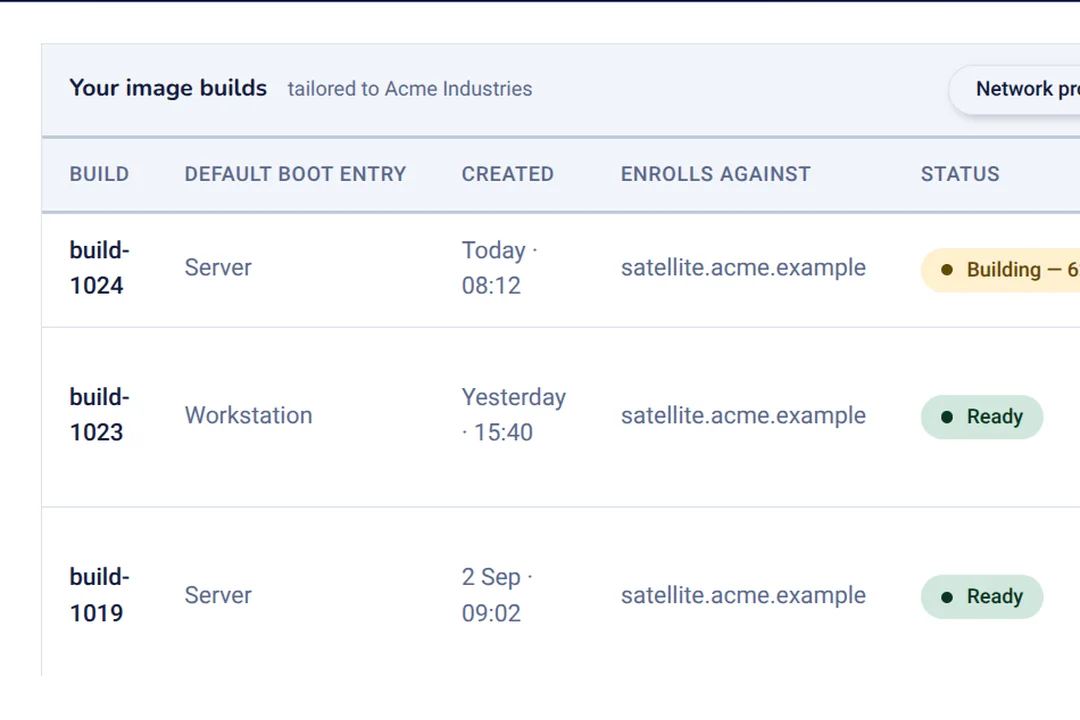Click the 2 Sep 09:02 created time

tap(497, 595)
